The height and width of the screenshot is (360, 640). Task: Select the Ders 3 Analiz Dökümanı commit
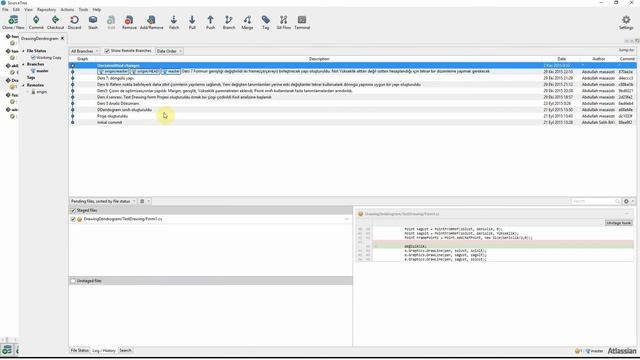353,104
